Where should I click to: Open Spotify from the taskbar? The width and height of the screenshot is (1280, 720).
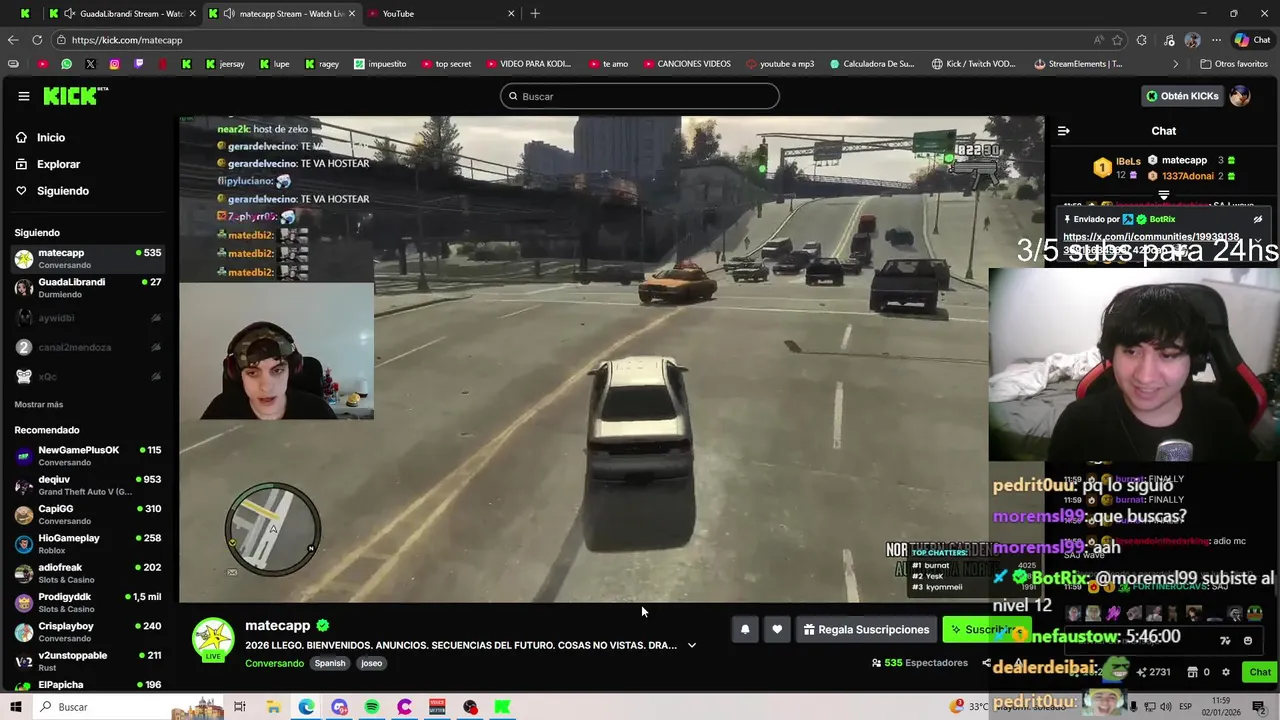tap(372, 707)
